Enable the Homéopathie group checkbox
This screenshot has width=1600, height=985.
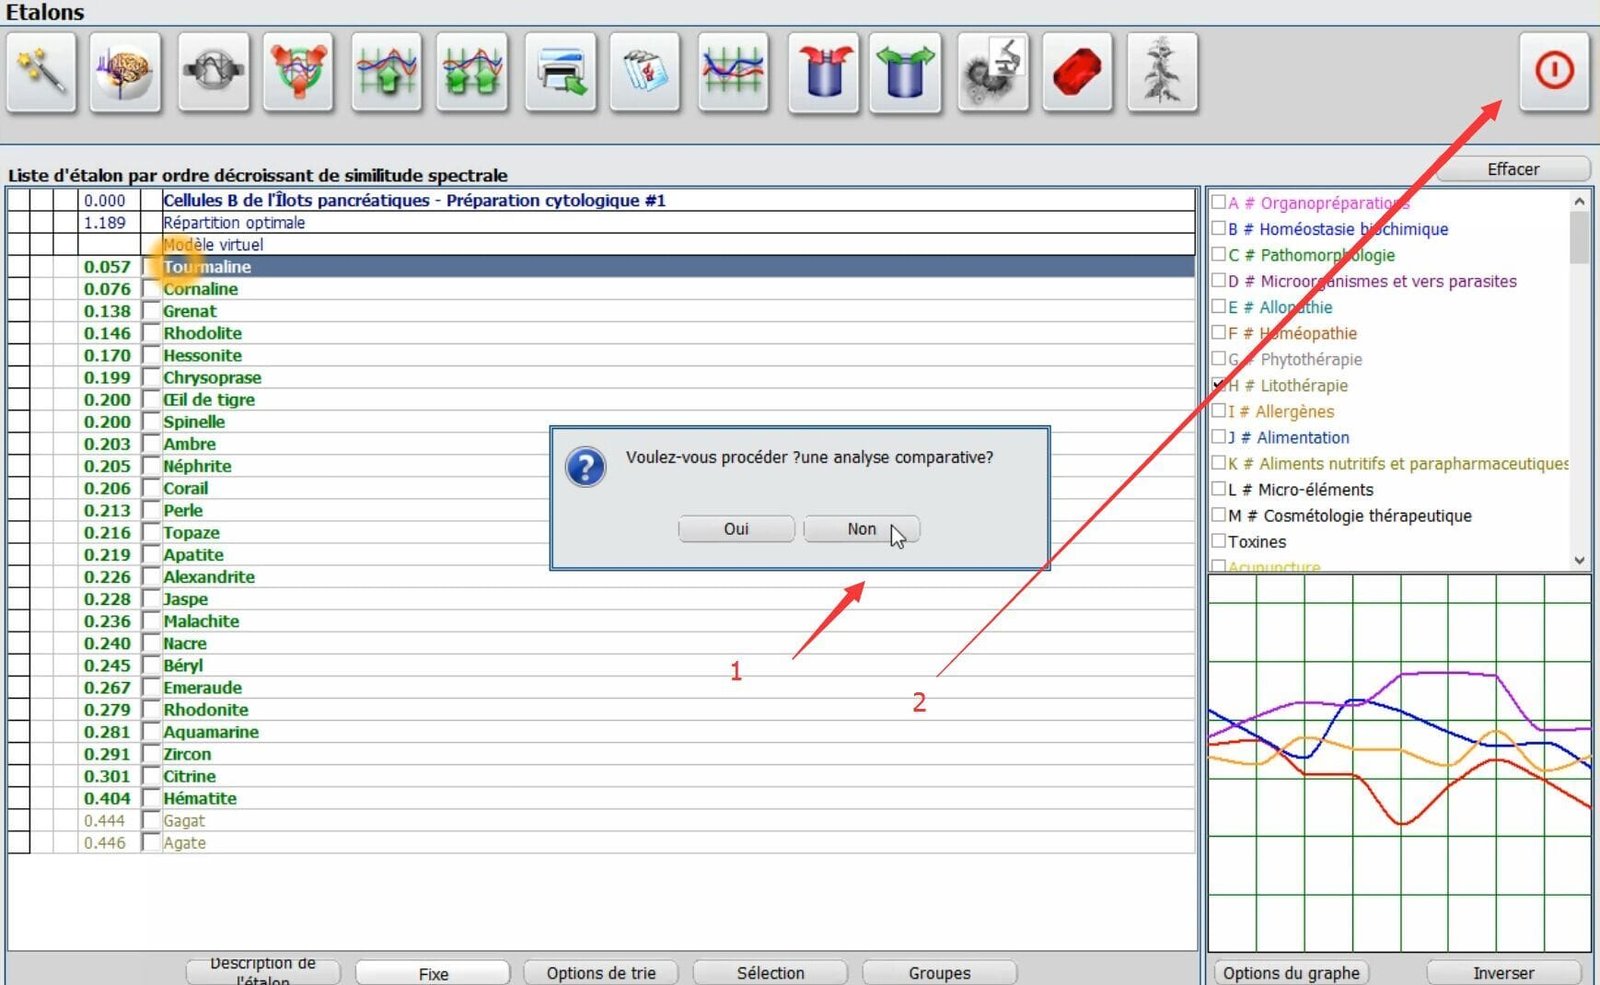pos(1218,333)
